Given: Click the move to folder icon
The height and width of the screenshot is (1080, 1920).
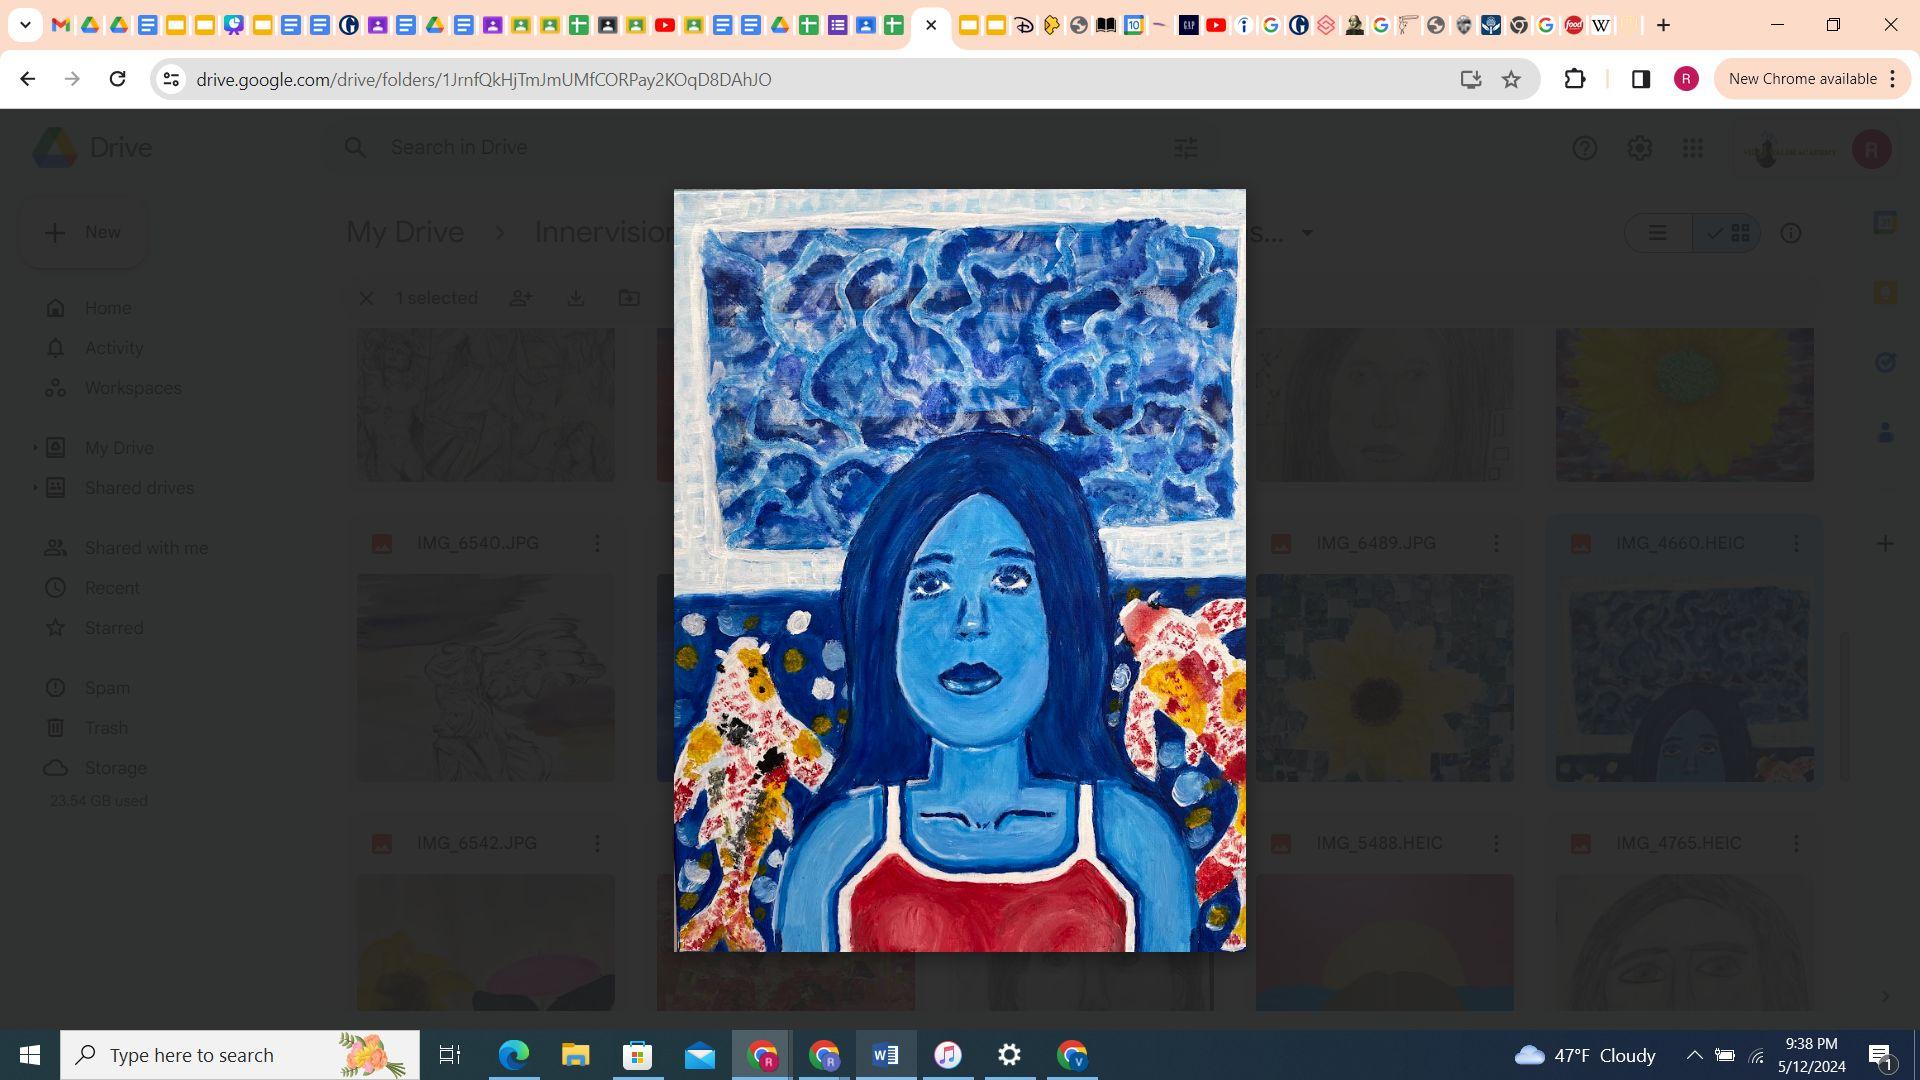Looking at the screenshot, I should (629, 298).
